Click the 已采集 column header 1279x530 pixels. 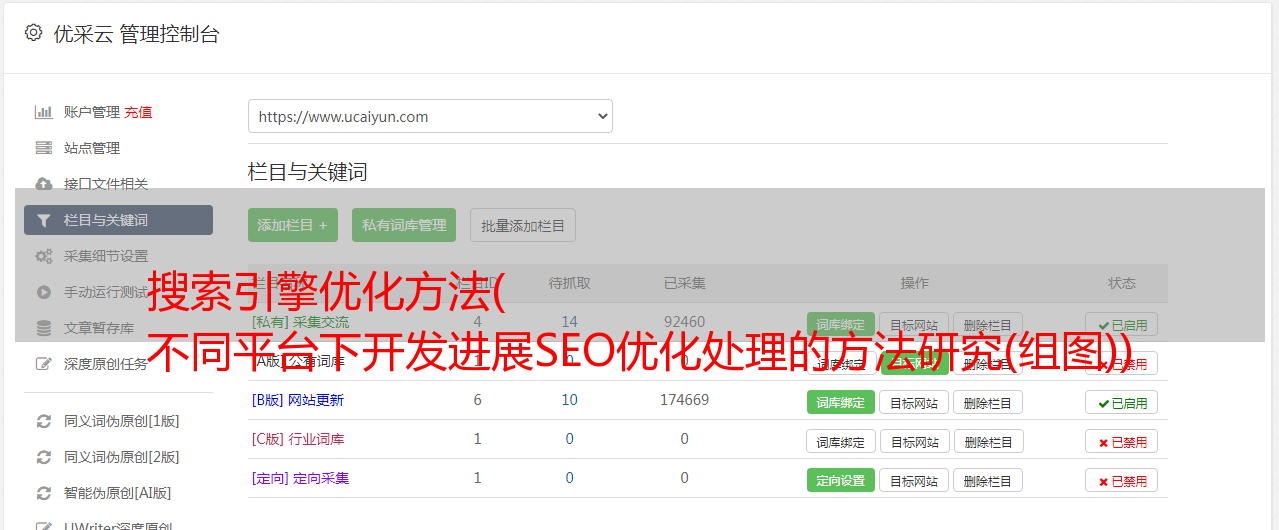tap(684, 283)
